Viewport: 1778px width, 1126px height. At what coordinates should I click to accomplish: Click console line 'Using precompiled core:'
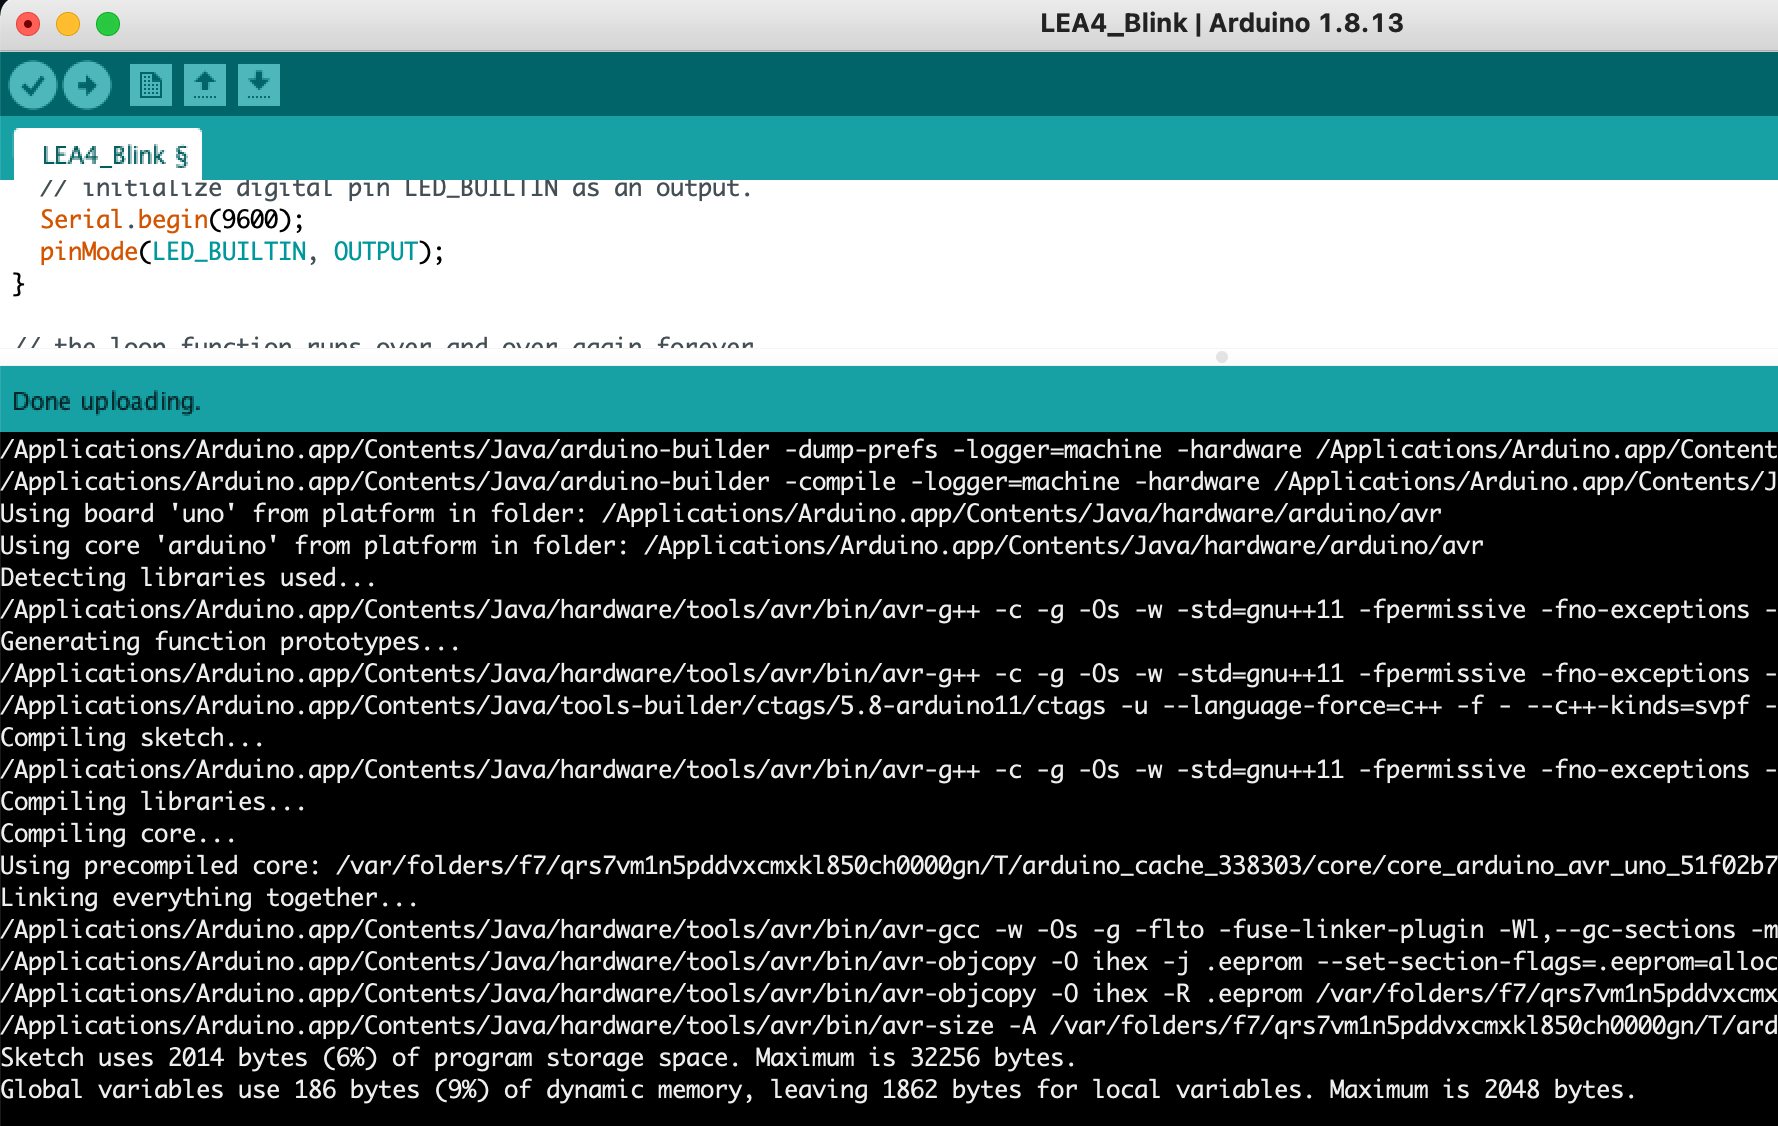(889, 865)
